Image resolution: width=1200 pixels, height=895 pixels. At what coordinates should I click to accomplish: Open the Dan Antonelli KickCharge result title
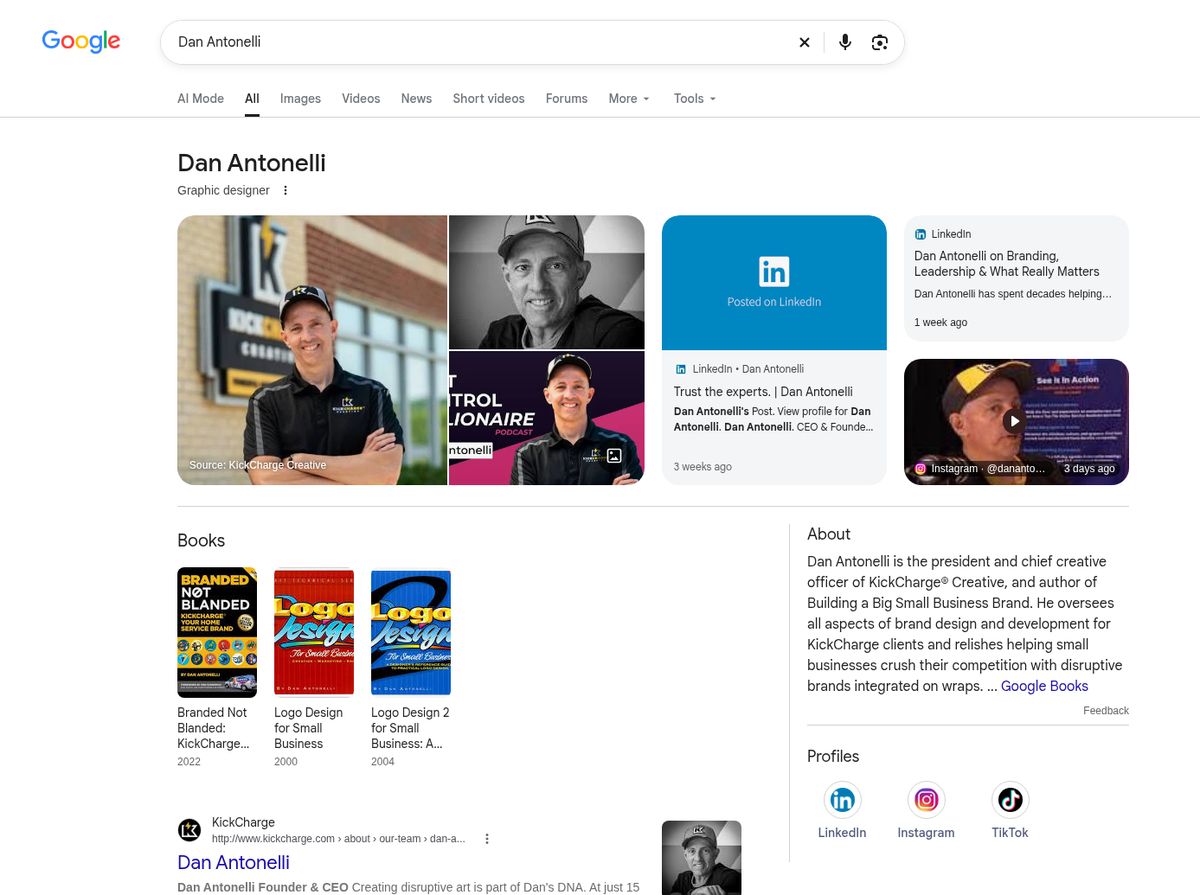[x=233, y=862]
